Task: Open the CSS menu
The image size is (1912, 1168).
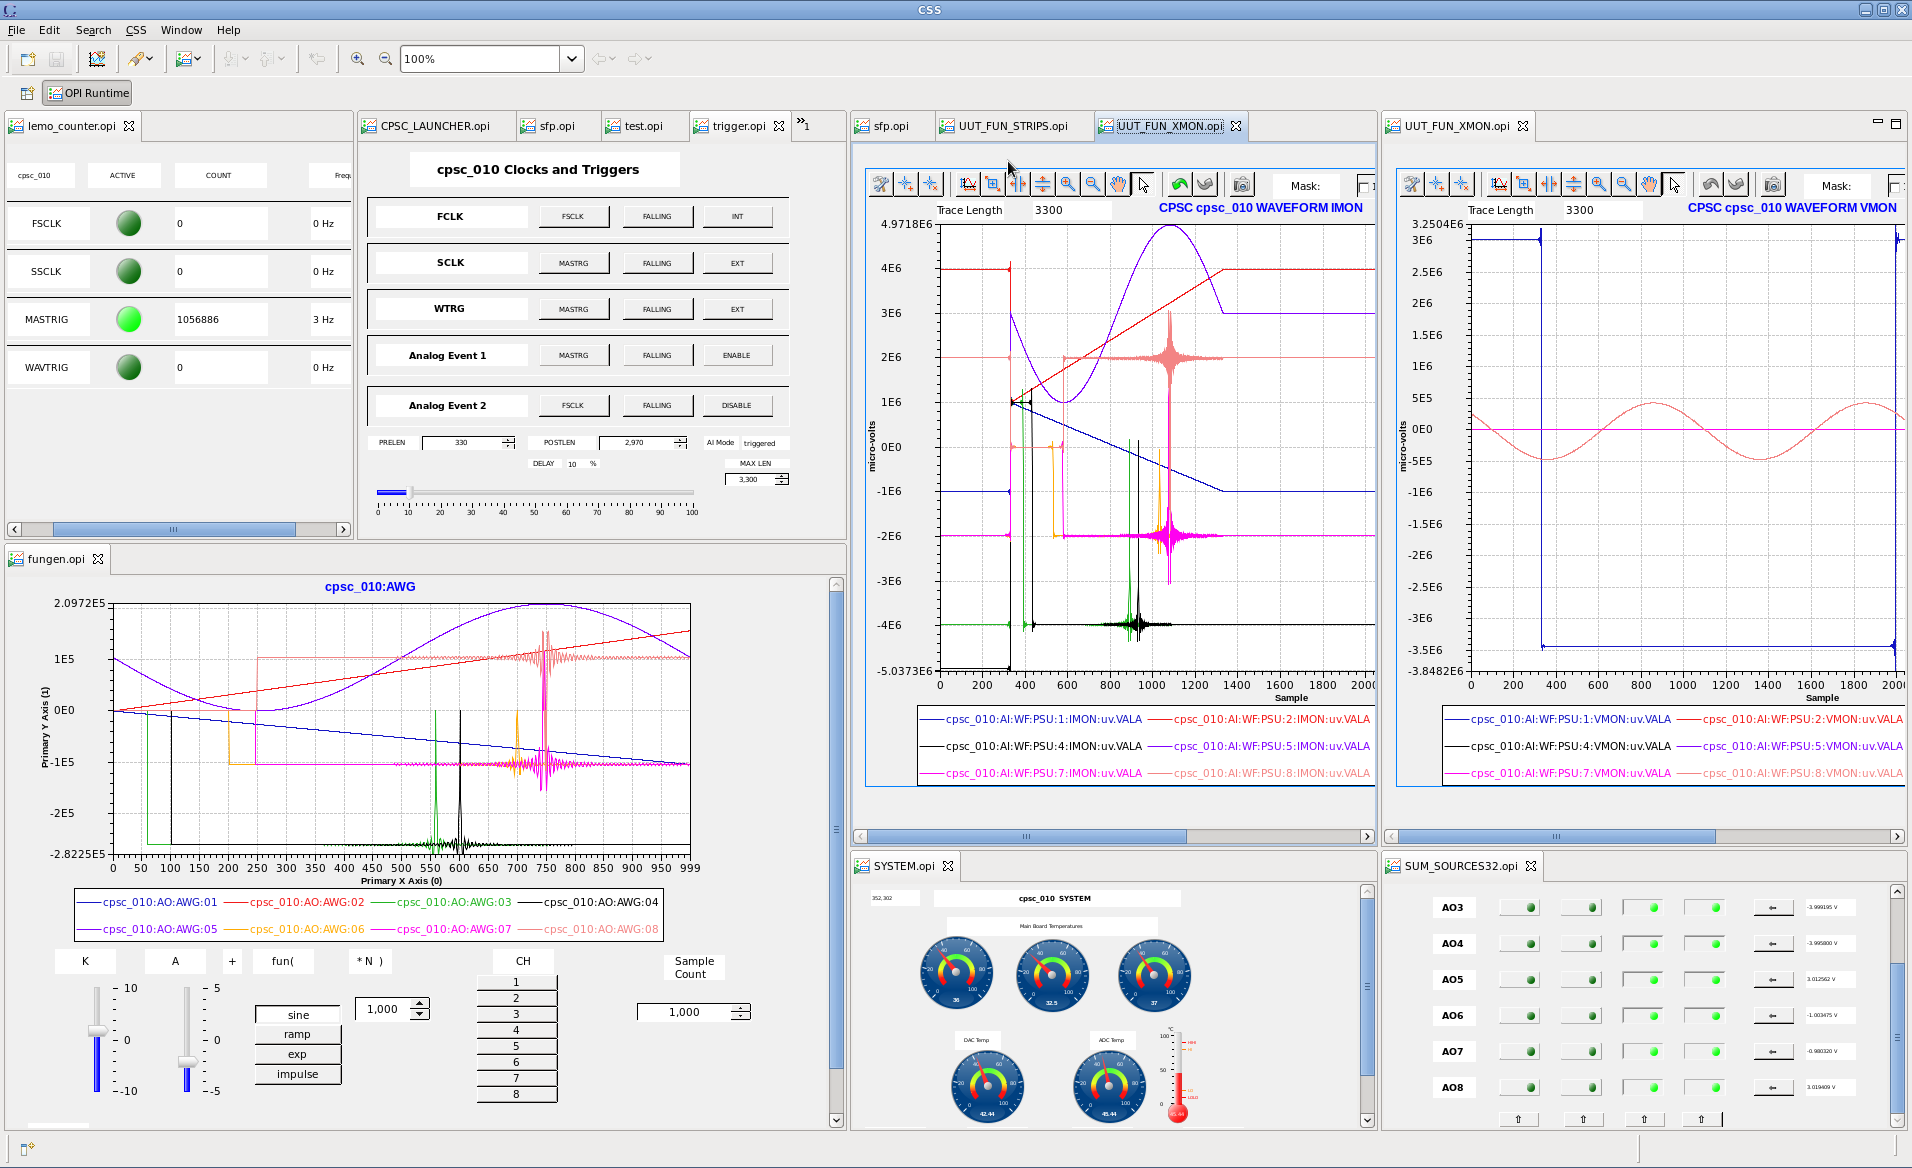Action: pos(136,30)
